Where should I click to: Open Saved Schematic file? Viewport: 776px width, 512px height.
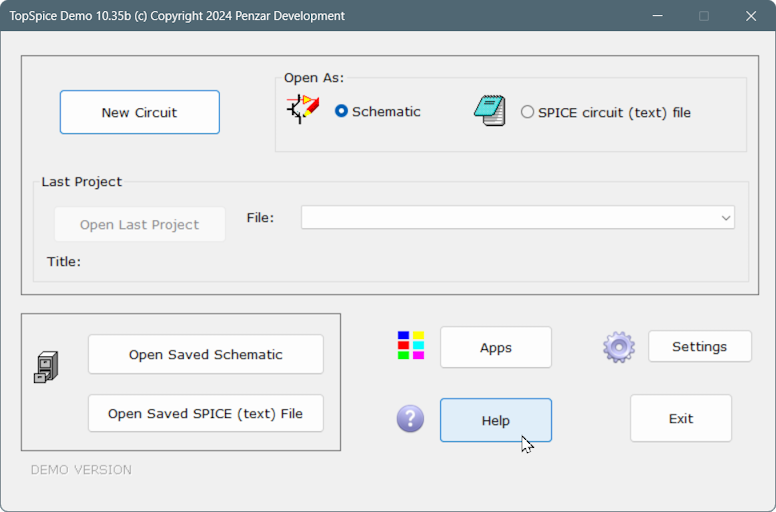[x=206, y=354]
